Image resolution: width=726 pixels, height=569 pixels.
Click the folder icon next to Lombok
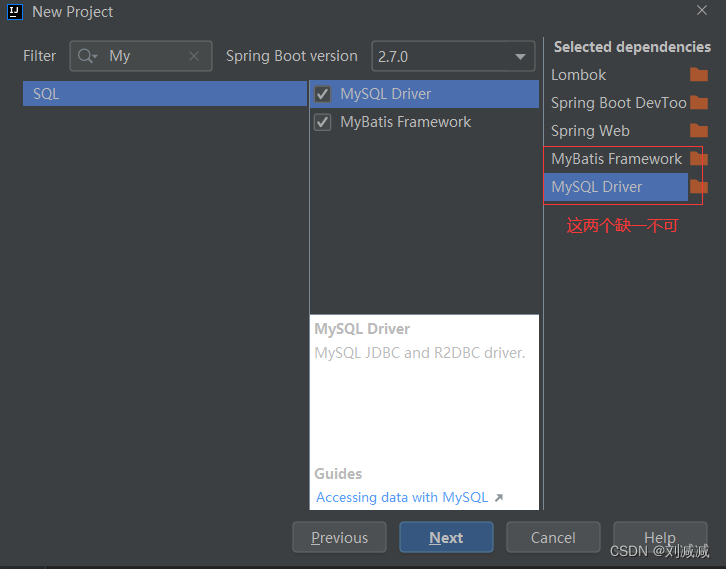click(x=699, y=75)
